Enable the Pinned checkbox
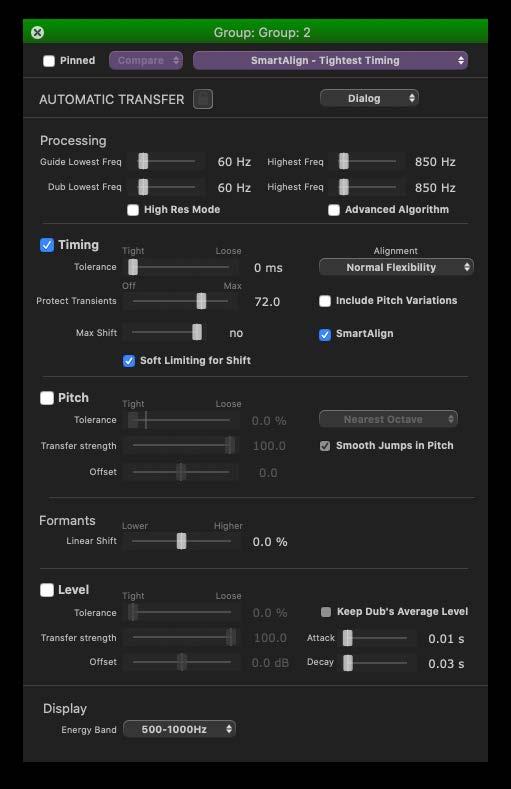Image resolution: width=511 pixels, height=789 pixels. 49,61
